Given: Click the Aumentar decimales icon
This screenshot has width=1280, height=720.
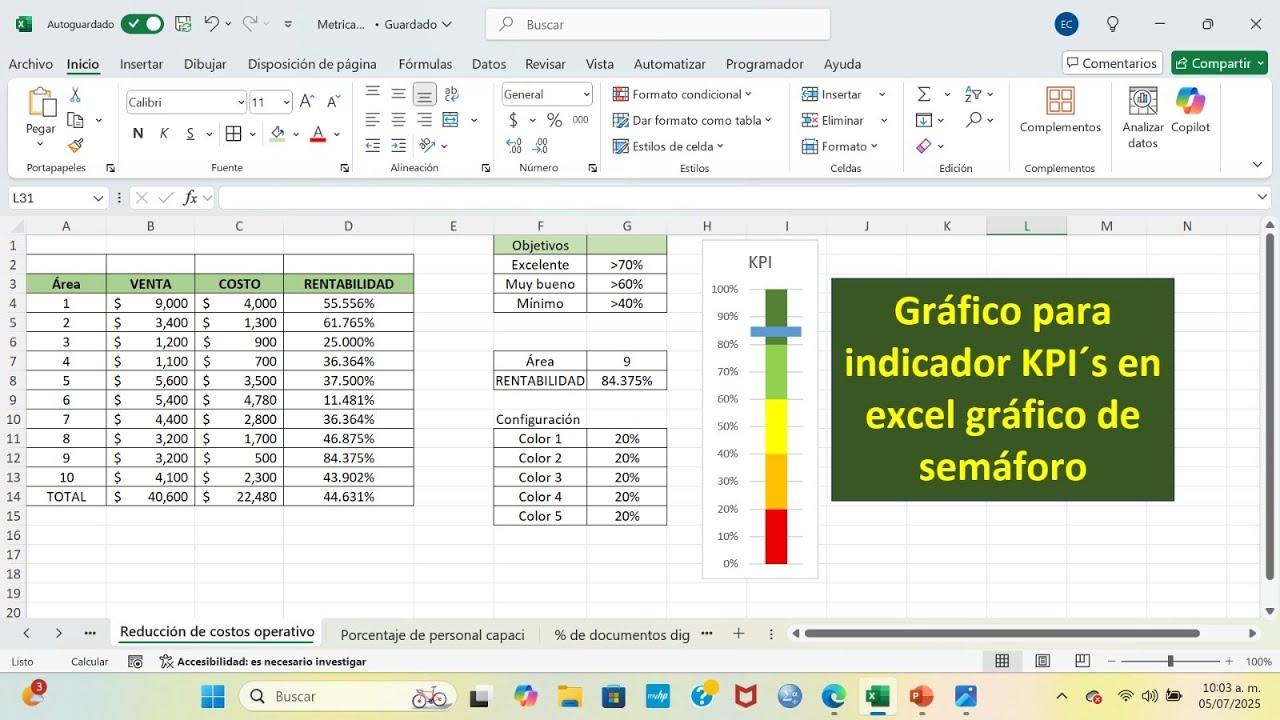Looking at the screenshot, I should click(512, 145).
